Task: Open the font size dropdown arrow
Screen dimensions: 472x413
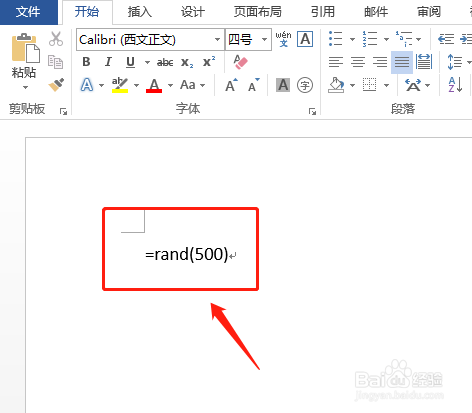Action: point(265,39)
